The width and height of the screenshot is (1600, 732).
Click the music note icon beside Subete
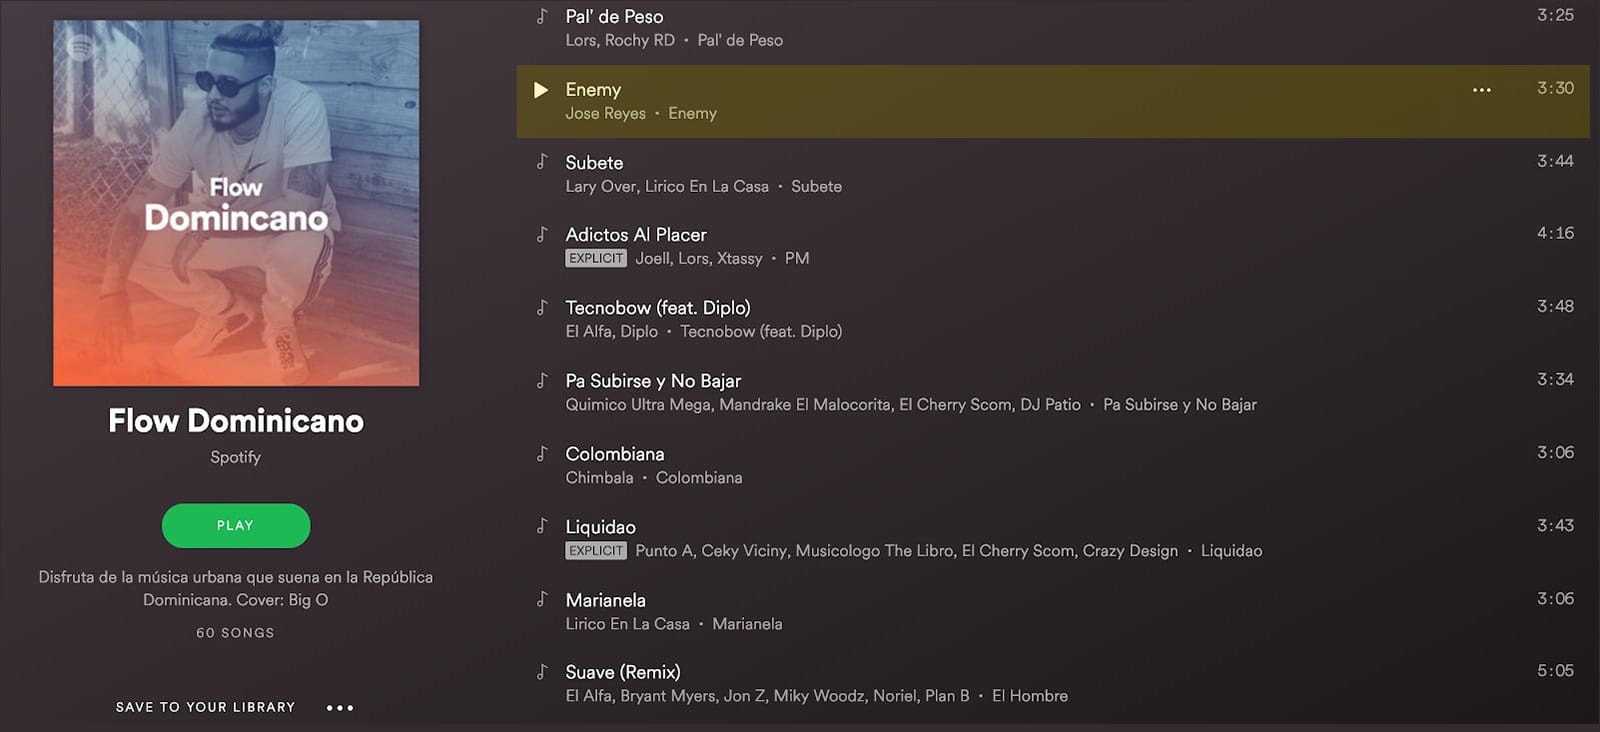pyautogui.click(x=542, y=162)
